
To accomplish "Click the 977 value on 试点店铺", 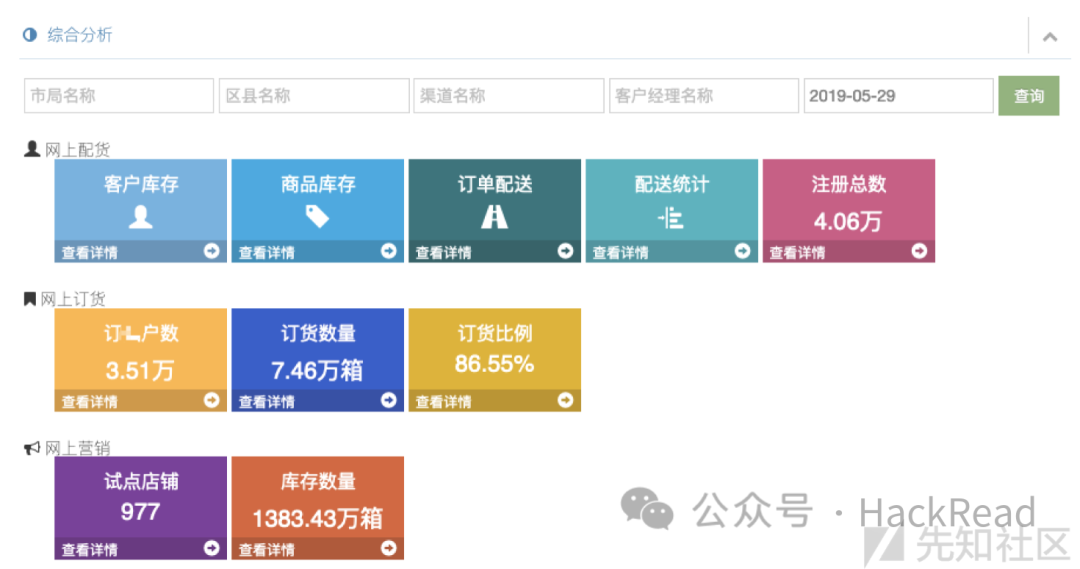I will point(141,512).
